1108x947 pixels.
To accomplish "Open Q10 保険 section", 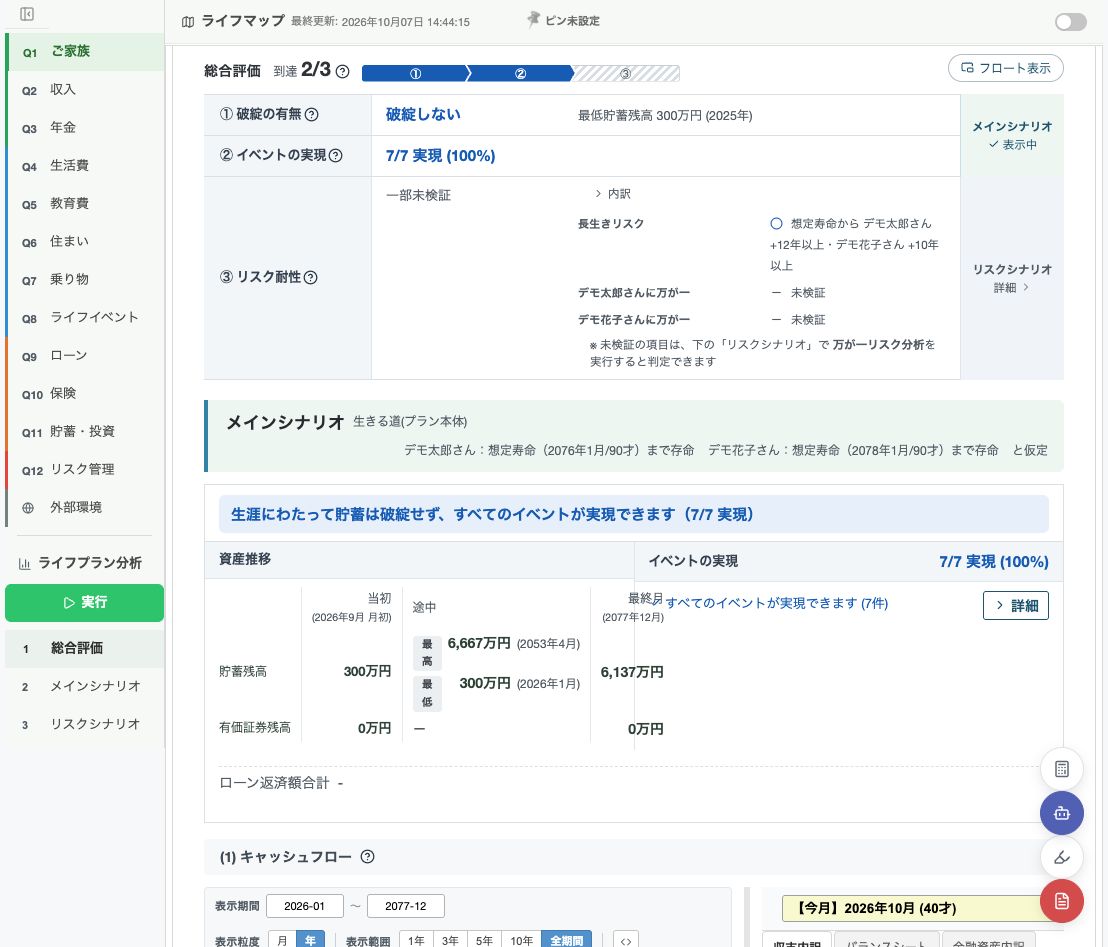I will tap(85, 394).
